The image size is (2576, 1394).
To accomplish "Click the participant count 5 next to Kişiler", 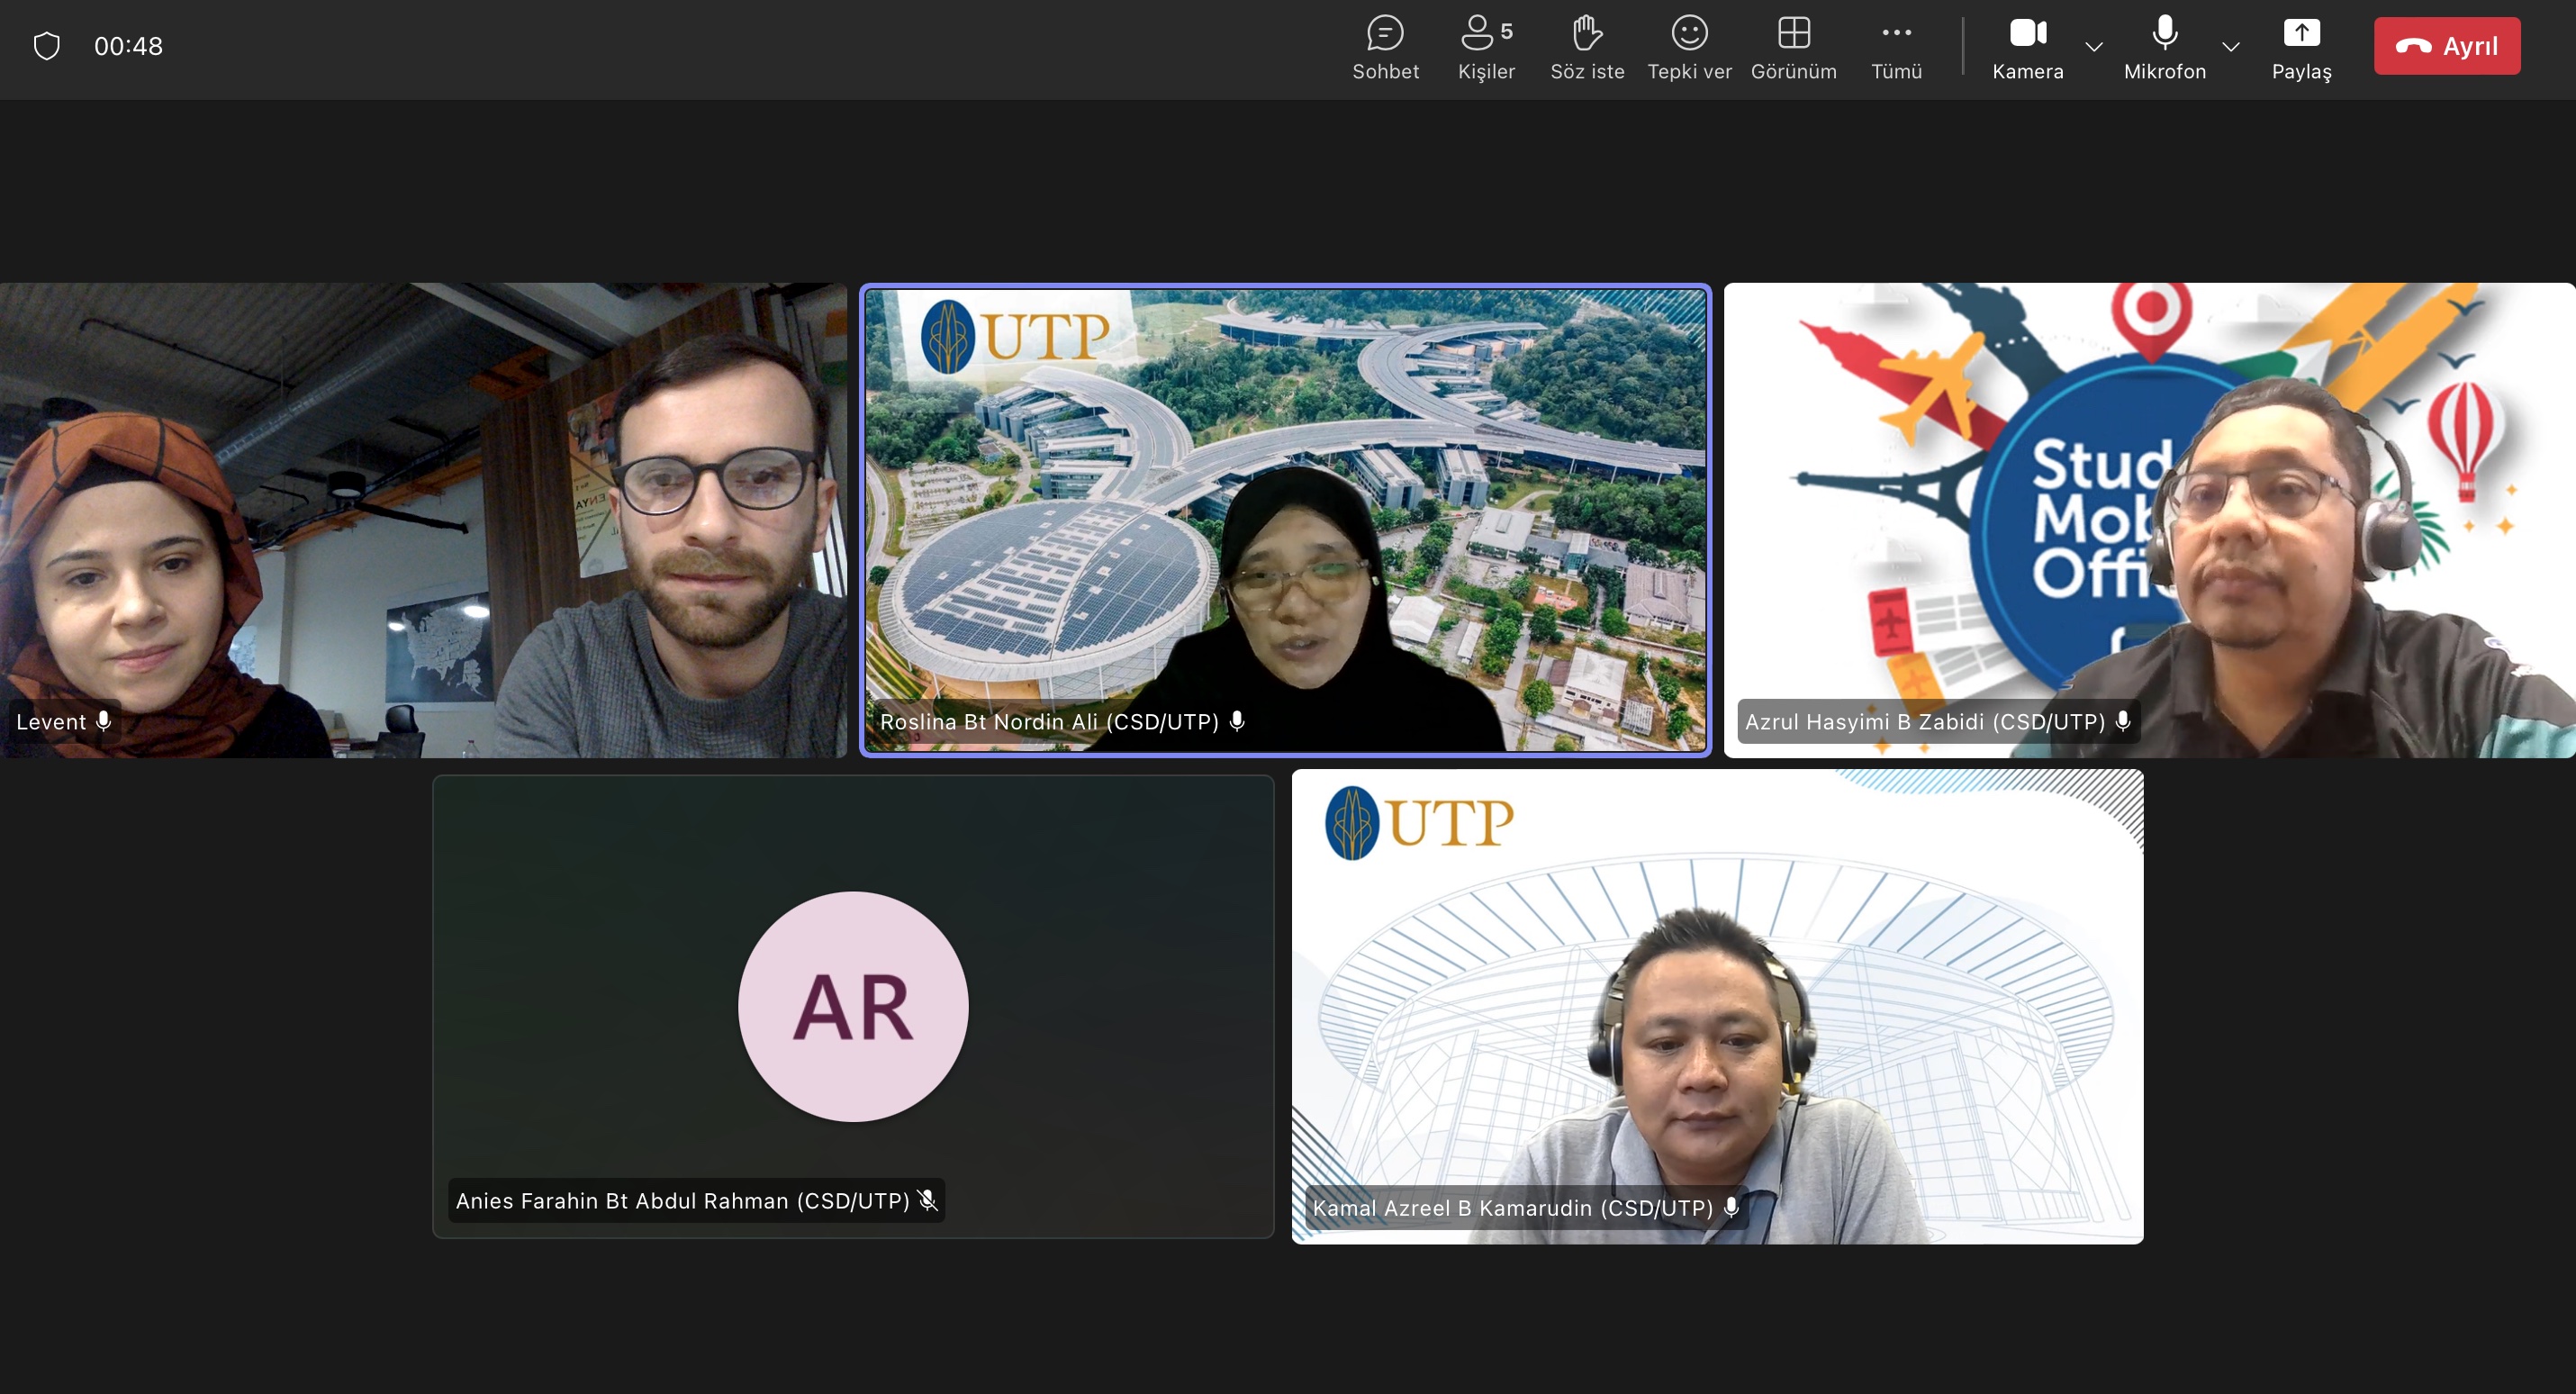I will click(1506, 31).
